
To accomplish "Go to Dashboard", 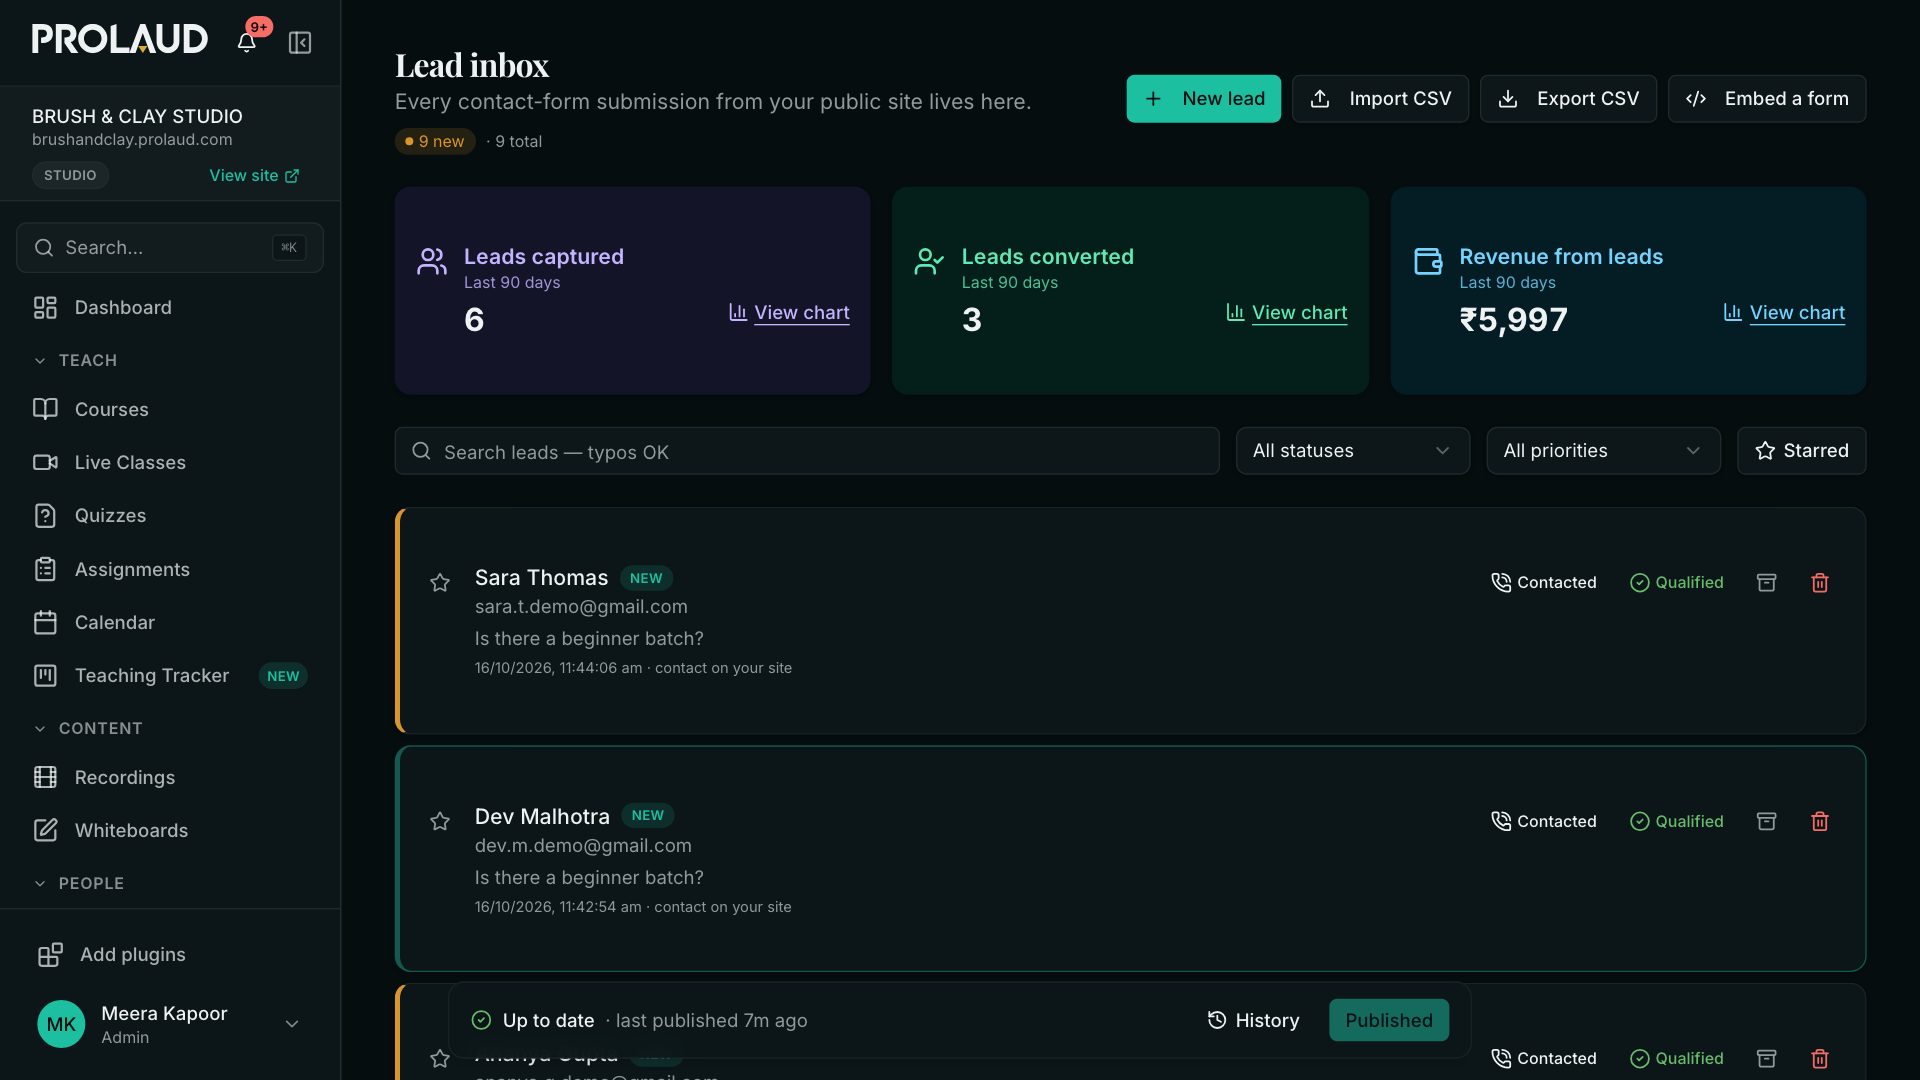I will tap(170, 307).
